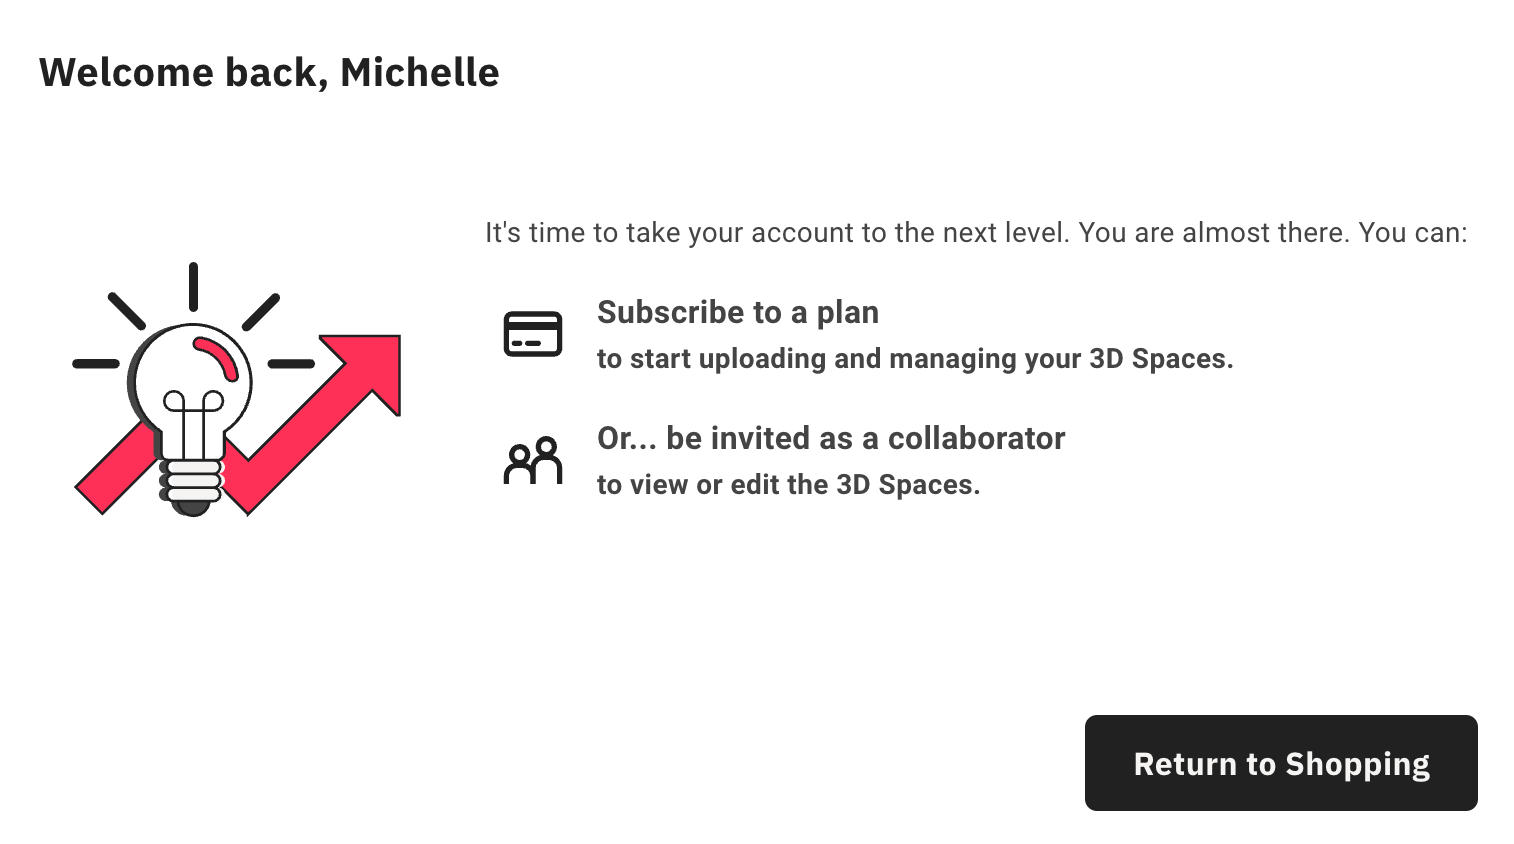Click "to start uploading and managing" subtext
The width and height of the screenshot is (1514, 844).
pos(914,359)
